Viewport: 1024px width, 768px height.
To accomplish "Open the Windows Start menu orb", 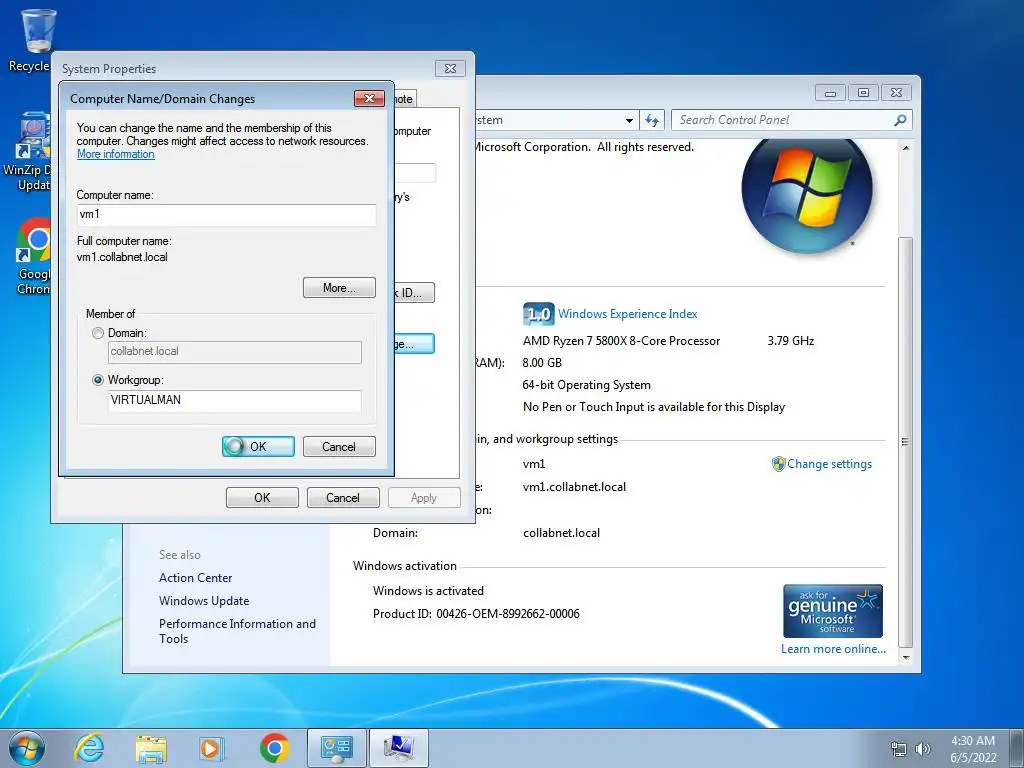I will pyautogui.click(x=27, y=748).
